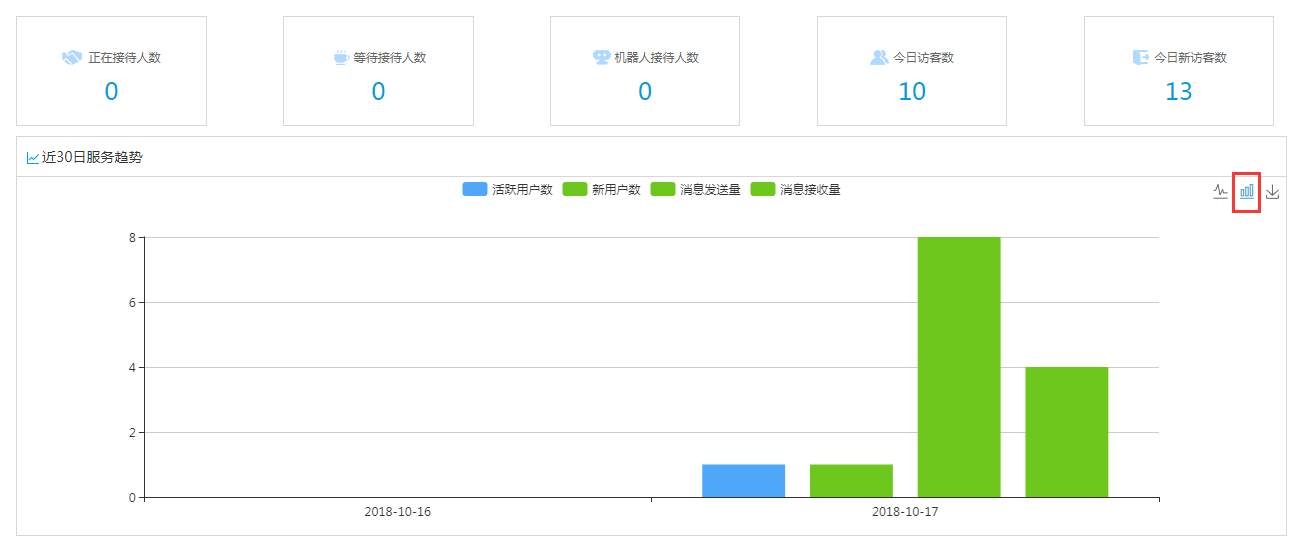This screenshot has height=547, width=1303.
Task: Click the robot icon beside 机器人接待人数
Action: [x=601, y=58]
